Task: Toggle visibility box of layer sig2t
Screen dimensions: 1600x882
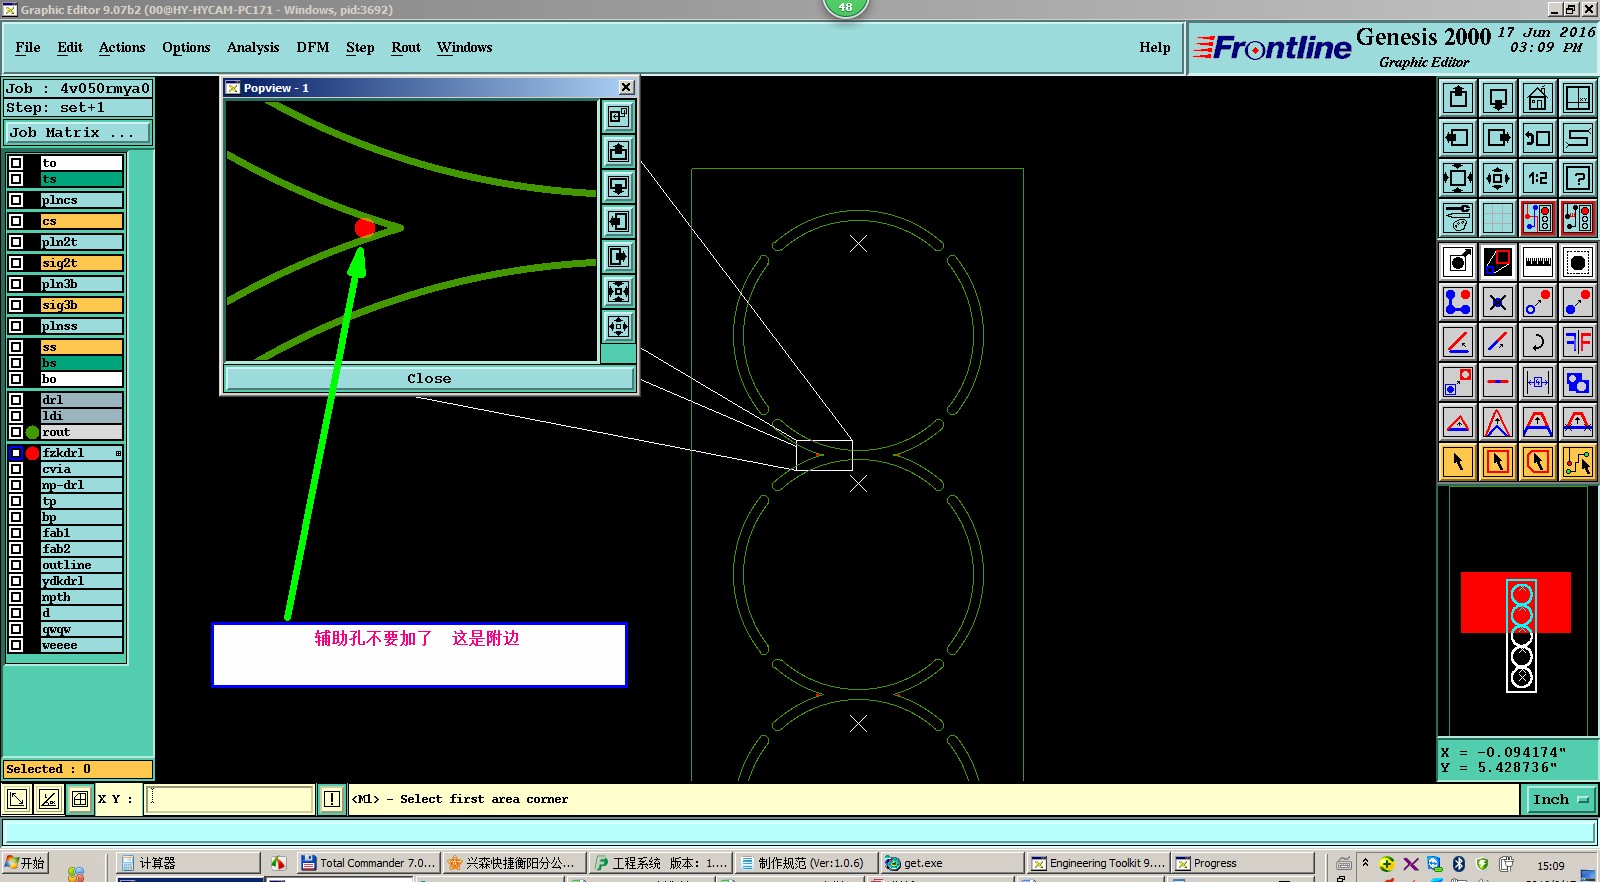Action: pos(16,263)
